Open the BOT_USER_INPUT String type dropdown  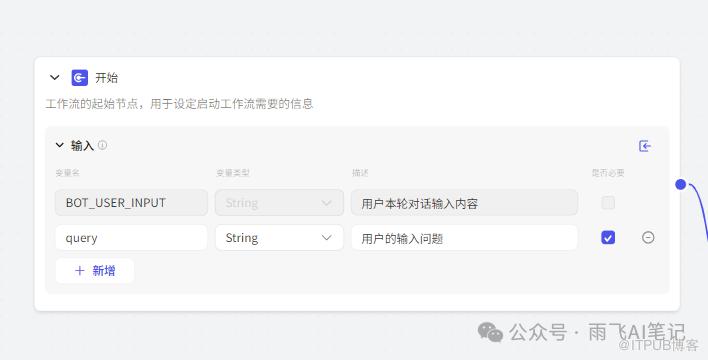pos(279,203)
